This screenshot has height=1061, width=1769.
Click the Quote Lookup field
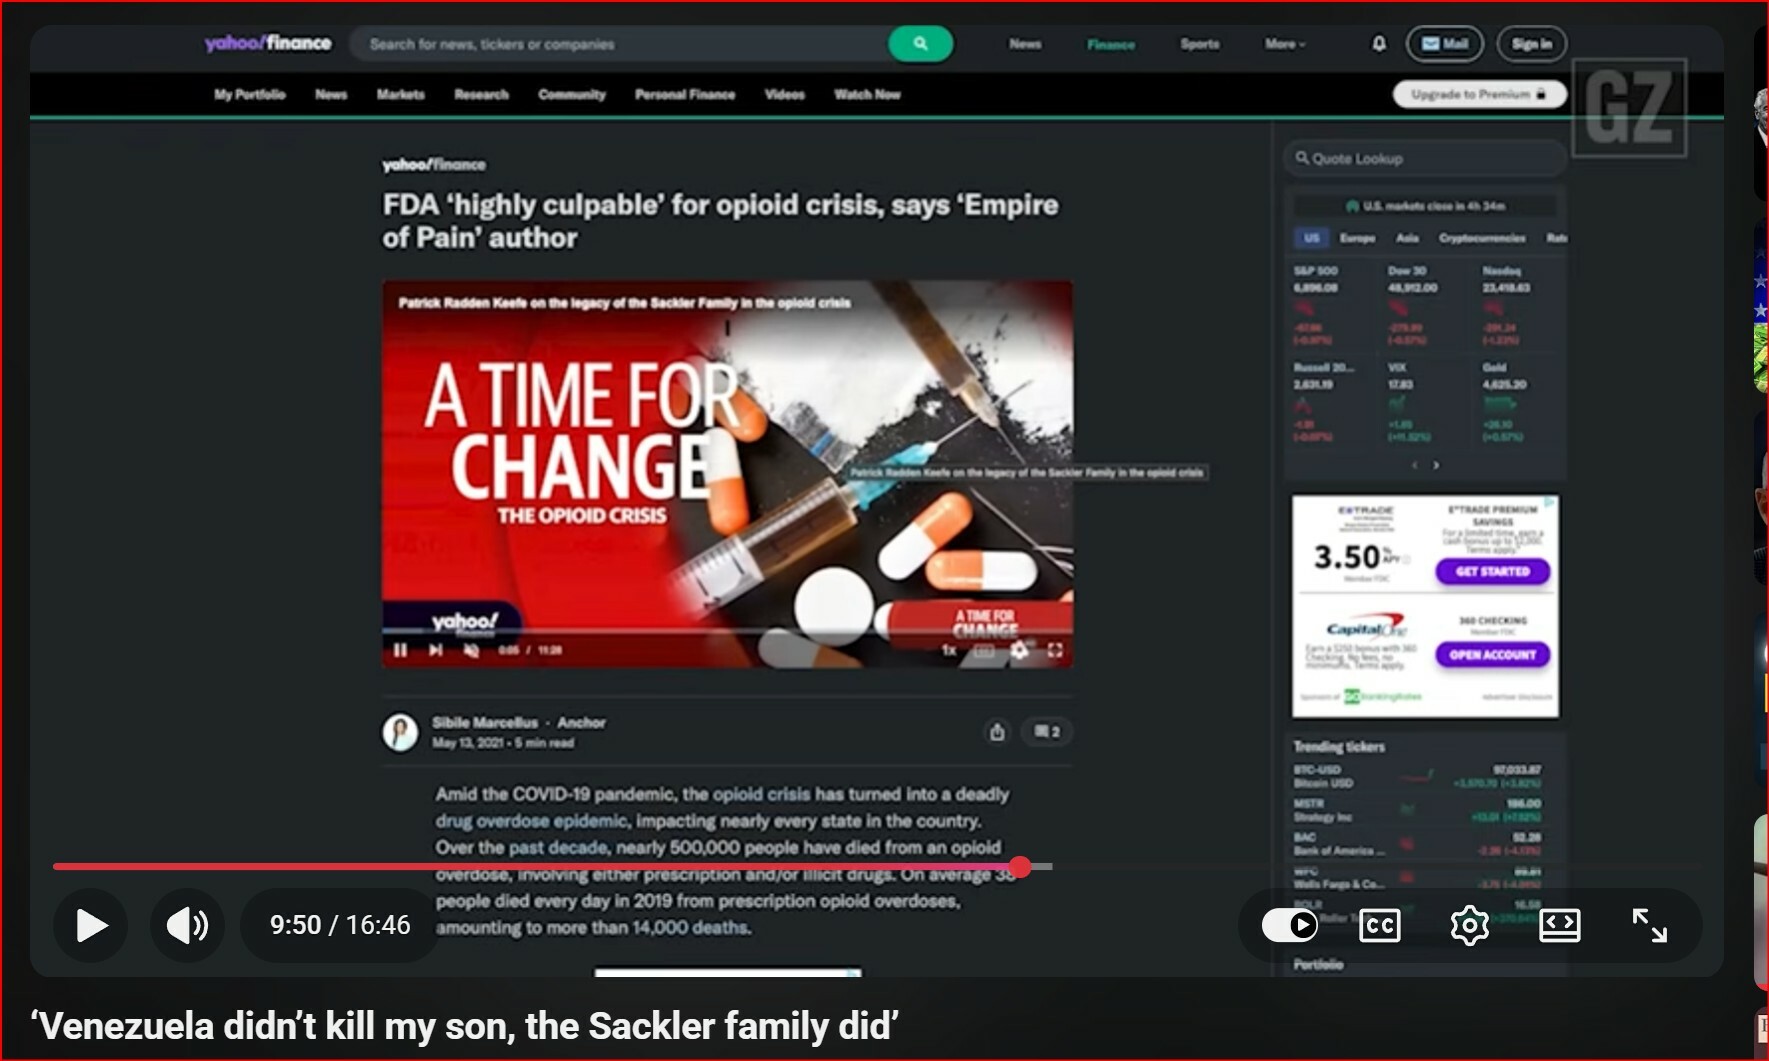[1424, 158]
